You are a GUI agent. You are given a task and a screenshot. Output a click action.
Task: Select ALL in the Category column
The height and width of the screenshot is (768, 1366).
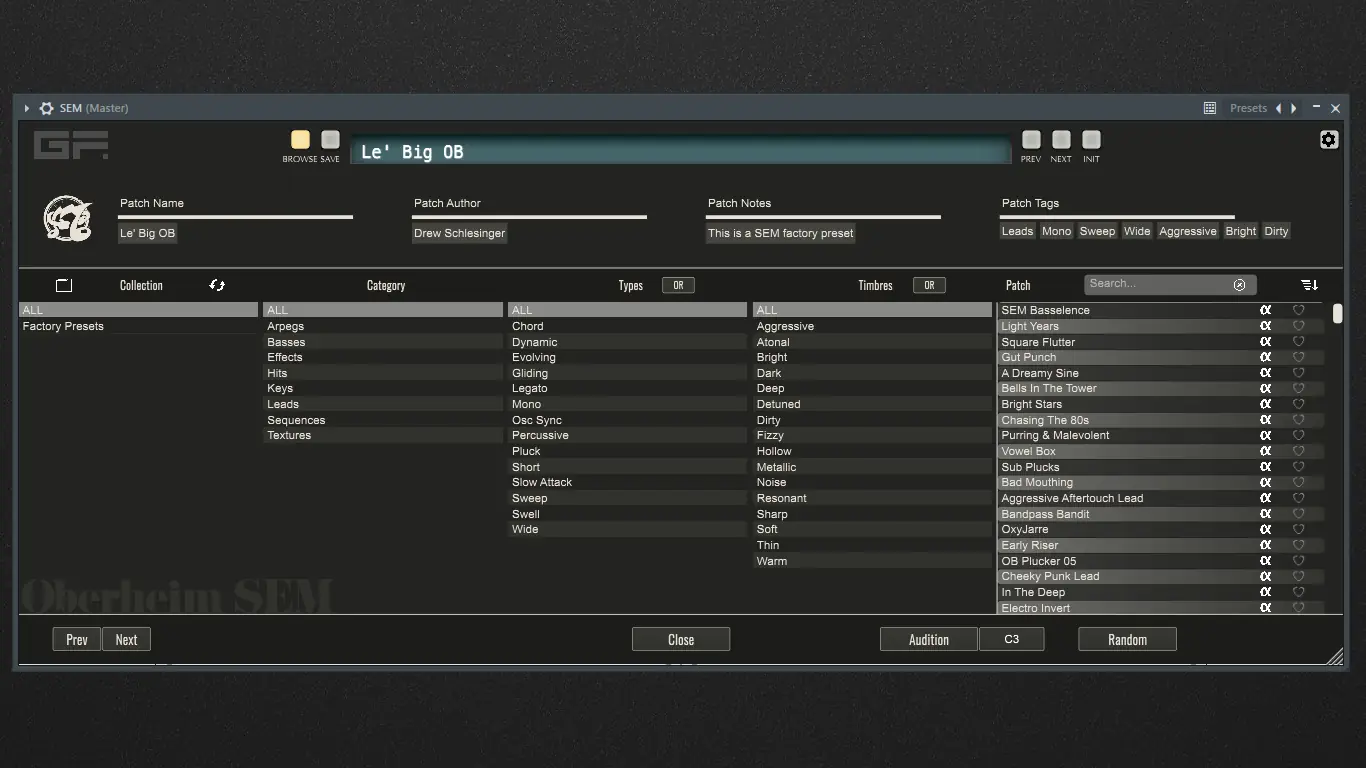point(383,310)
